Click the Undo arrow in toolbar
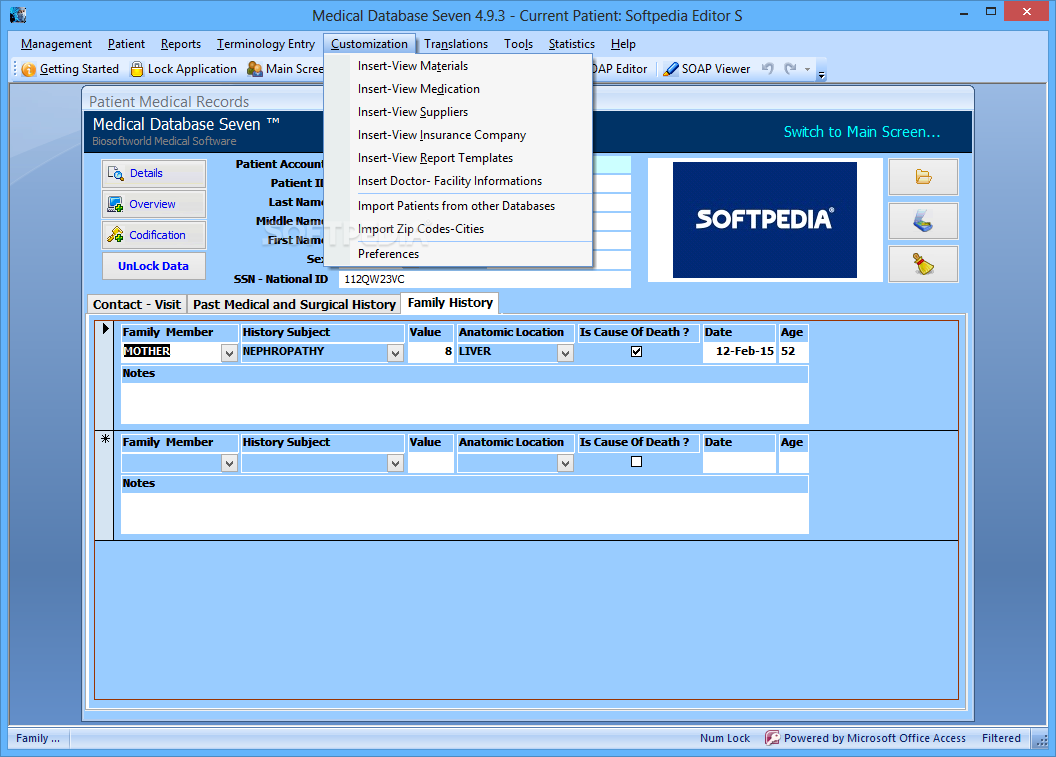The image size is (1056, 757). coord(767,68)
